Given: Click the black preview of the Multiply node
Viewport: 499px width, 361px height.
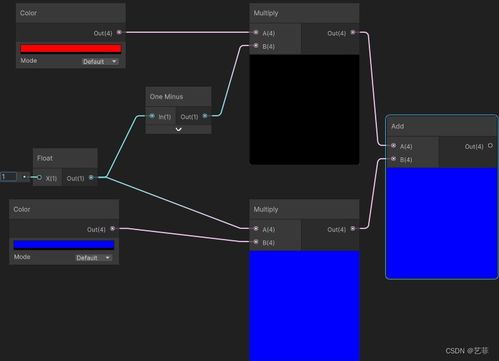Looking at the screenshot, I should [304, 109].
